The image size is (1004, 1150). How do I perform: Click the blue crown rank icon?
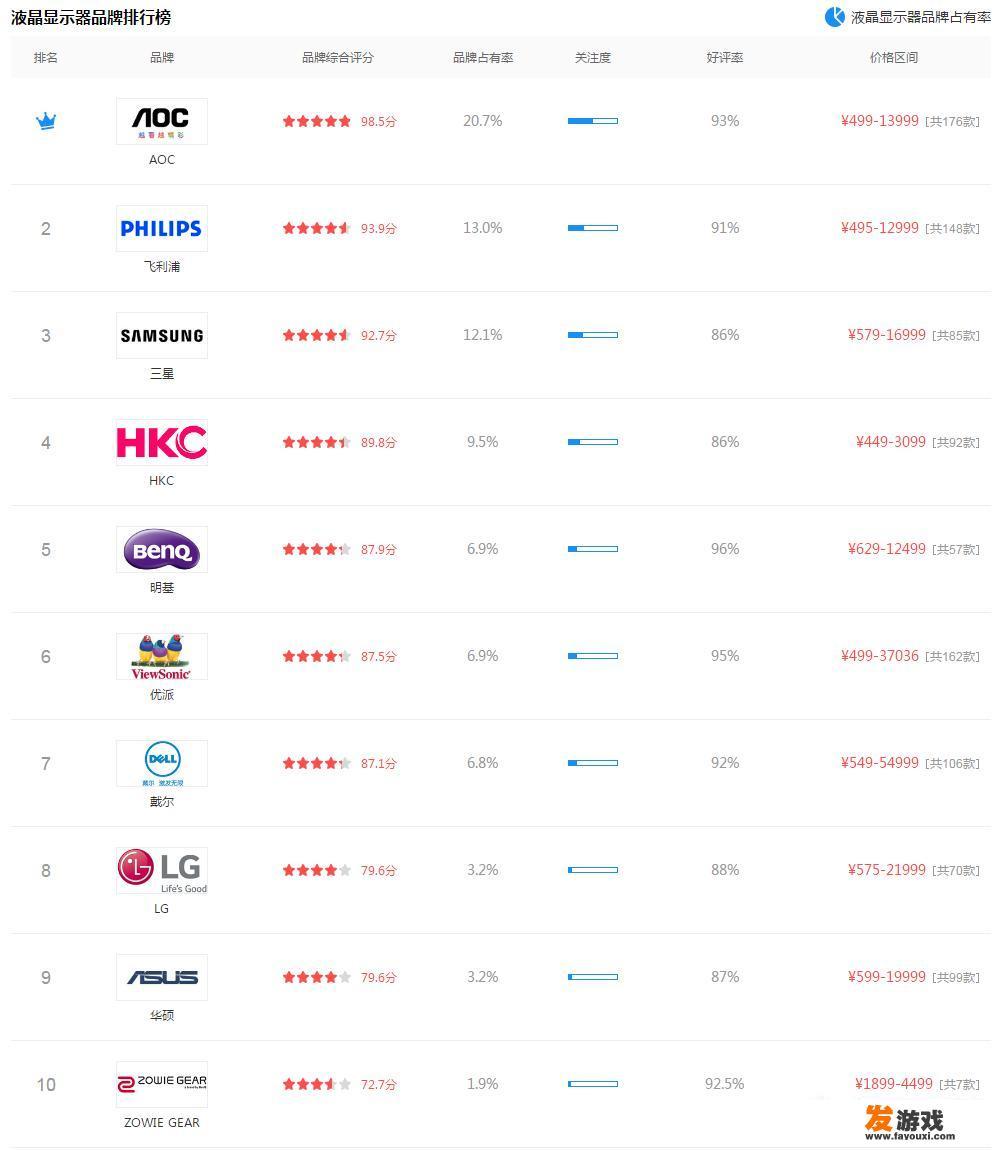coord(46,121)
